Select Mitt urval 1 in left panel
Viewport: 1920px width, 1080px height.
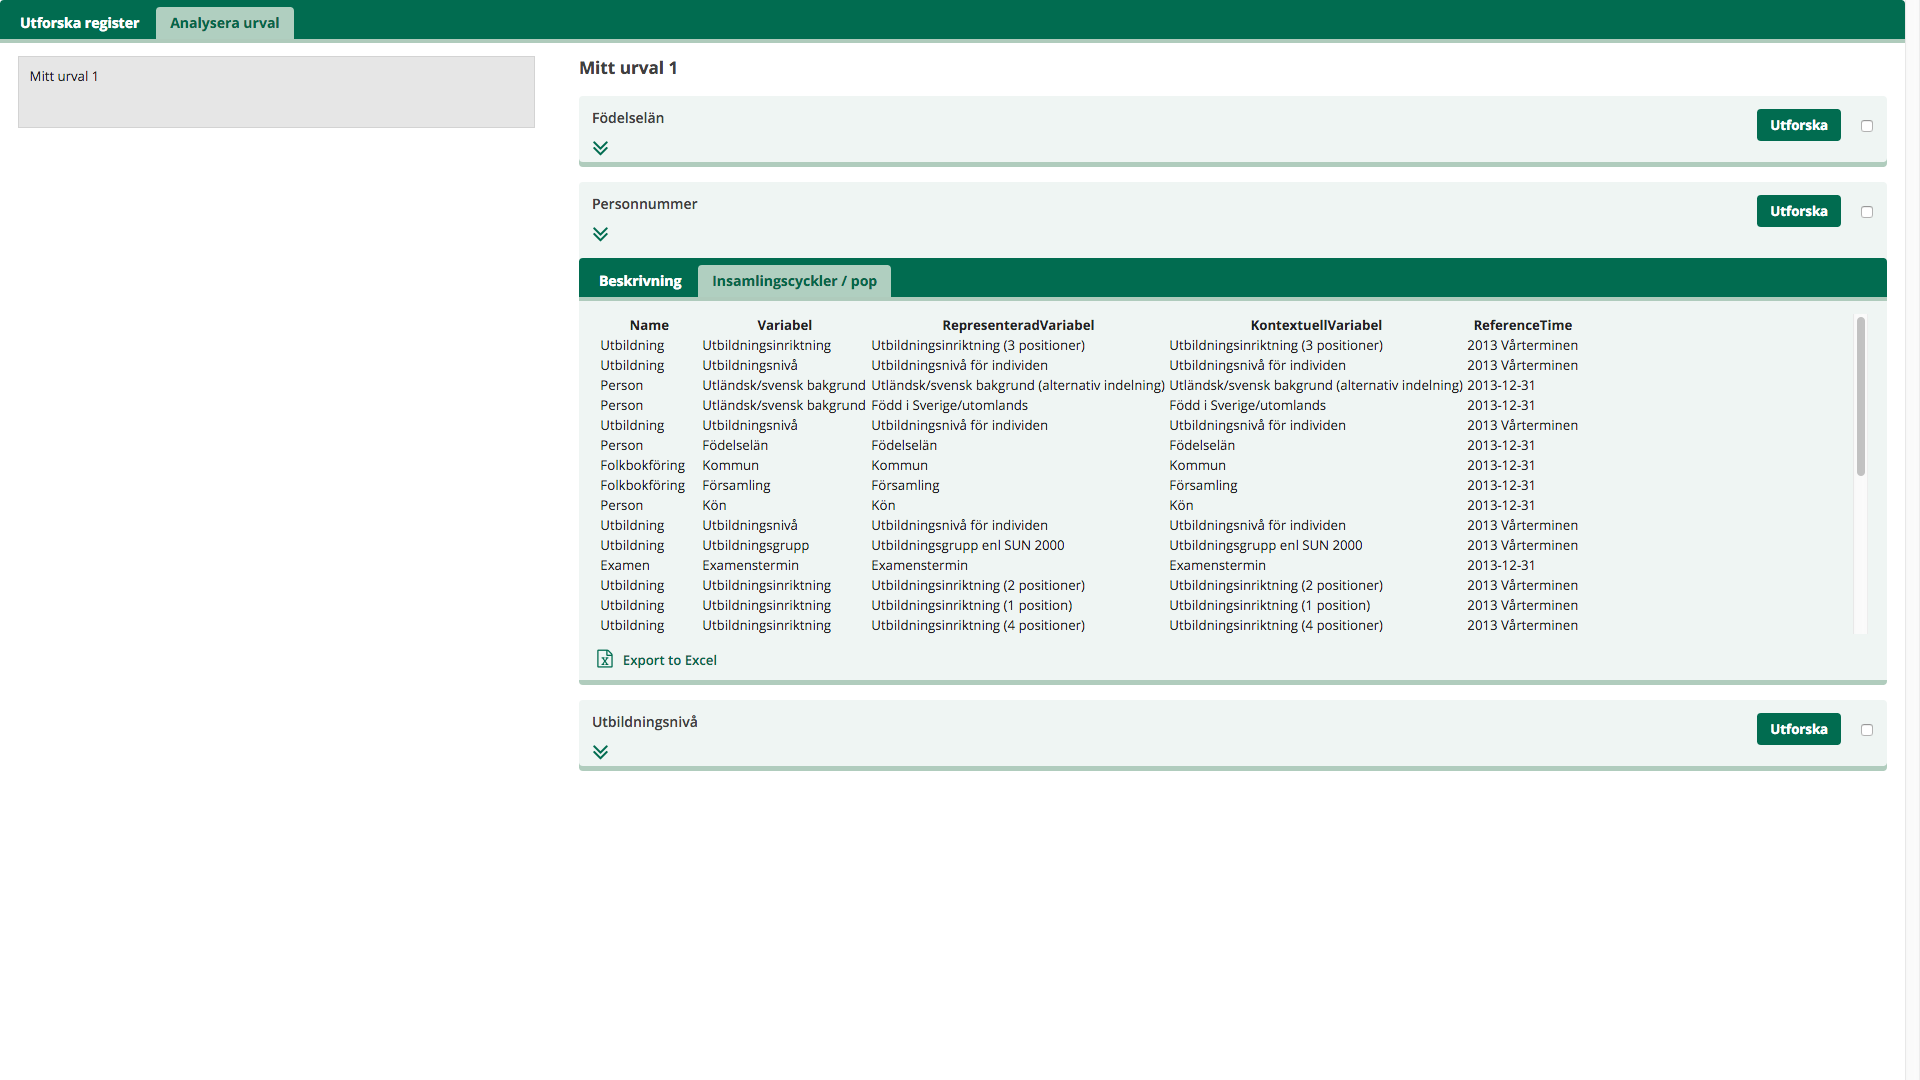[276, 92]
